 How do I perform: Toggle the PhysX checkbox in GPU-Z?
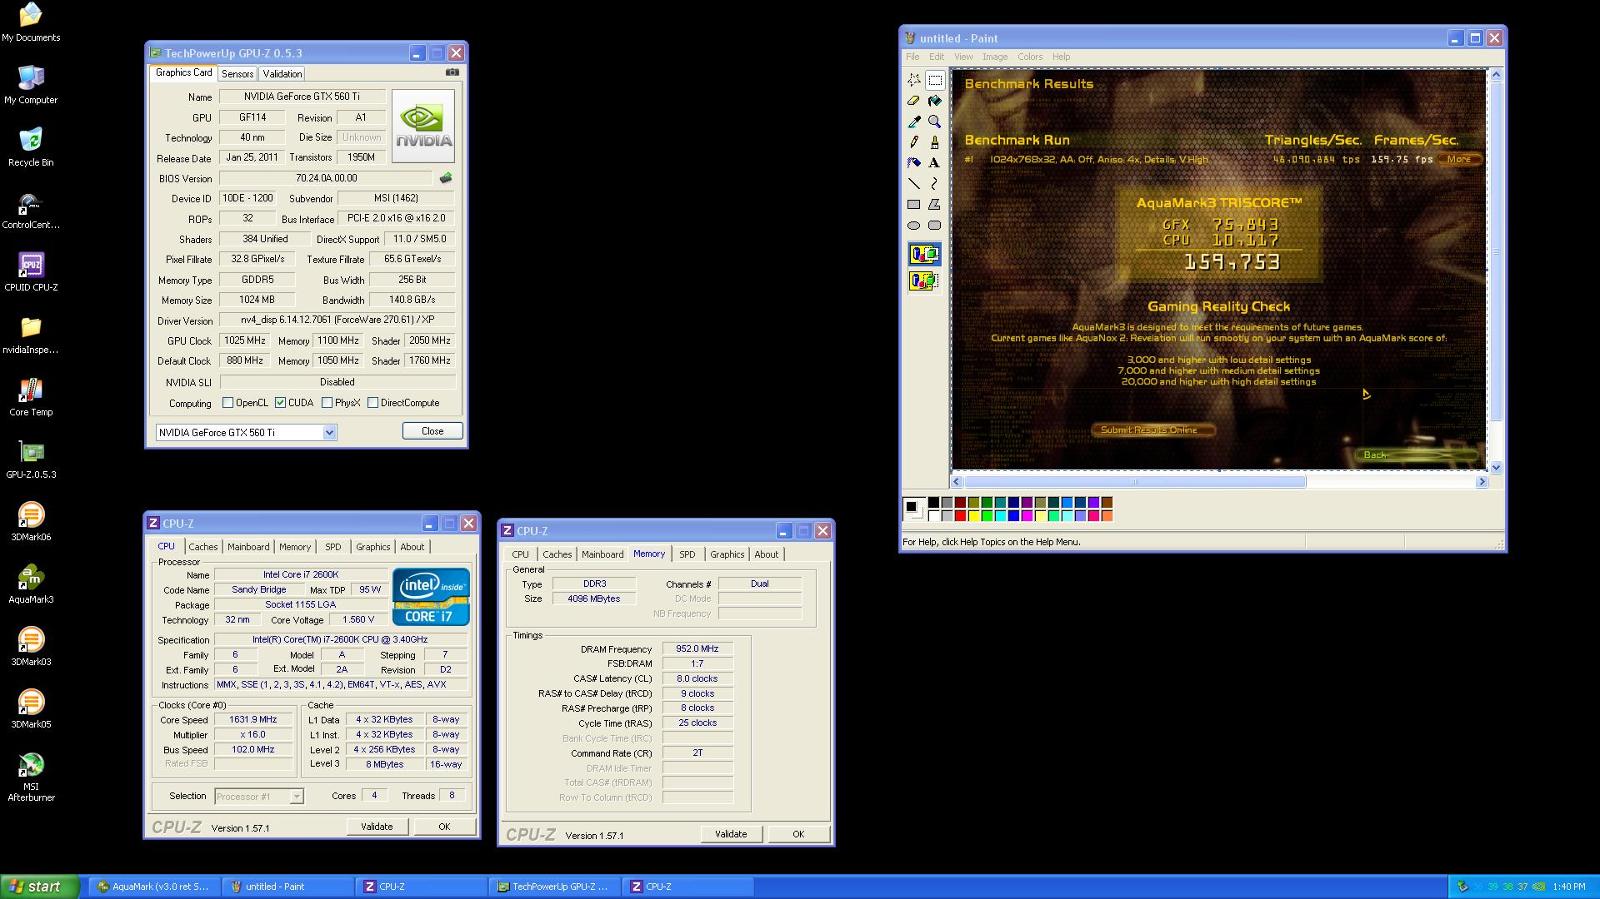[x=327, y=403]
